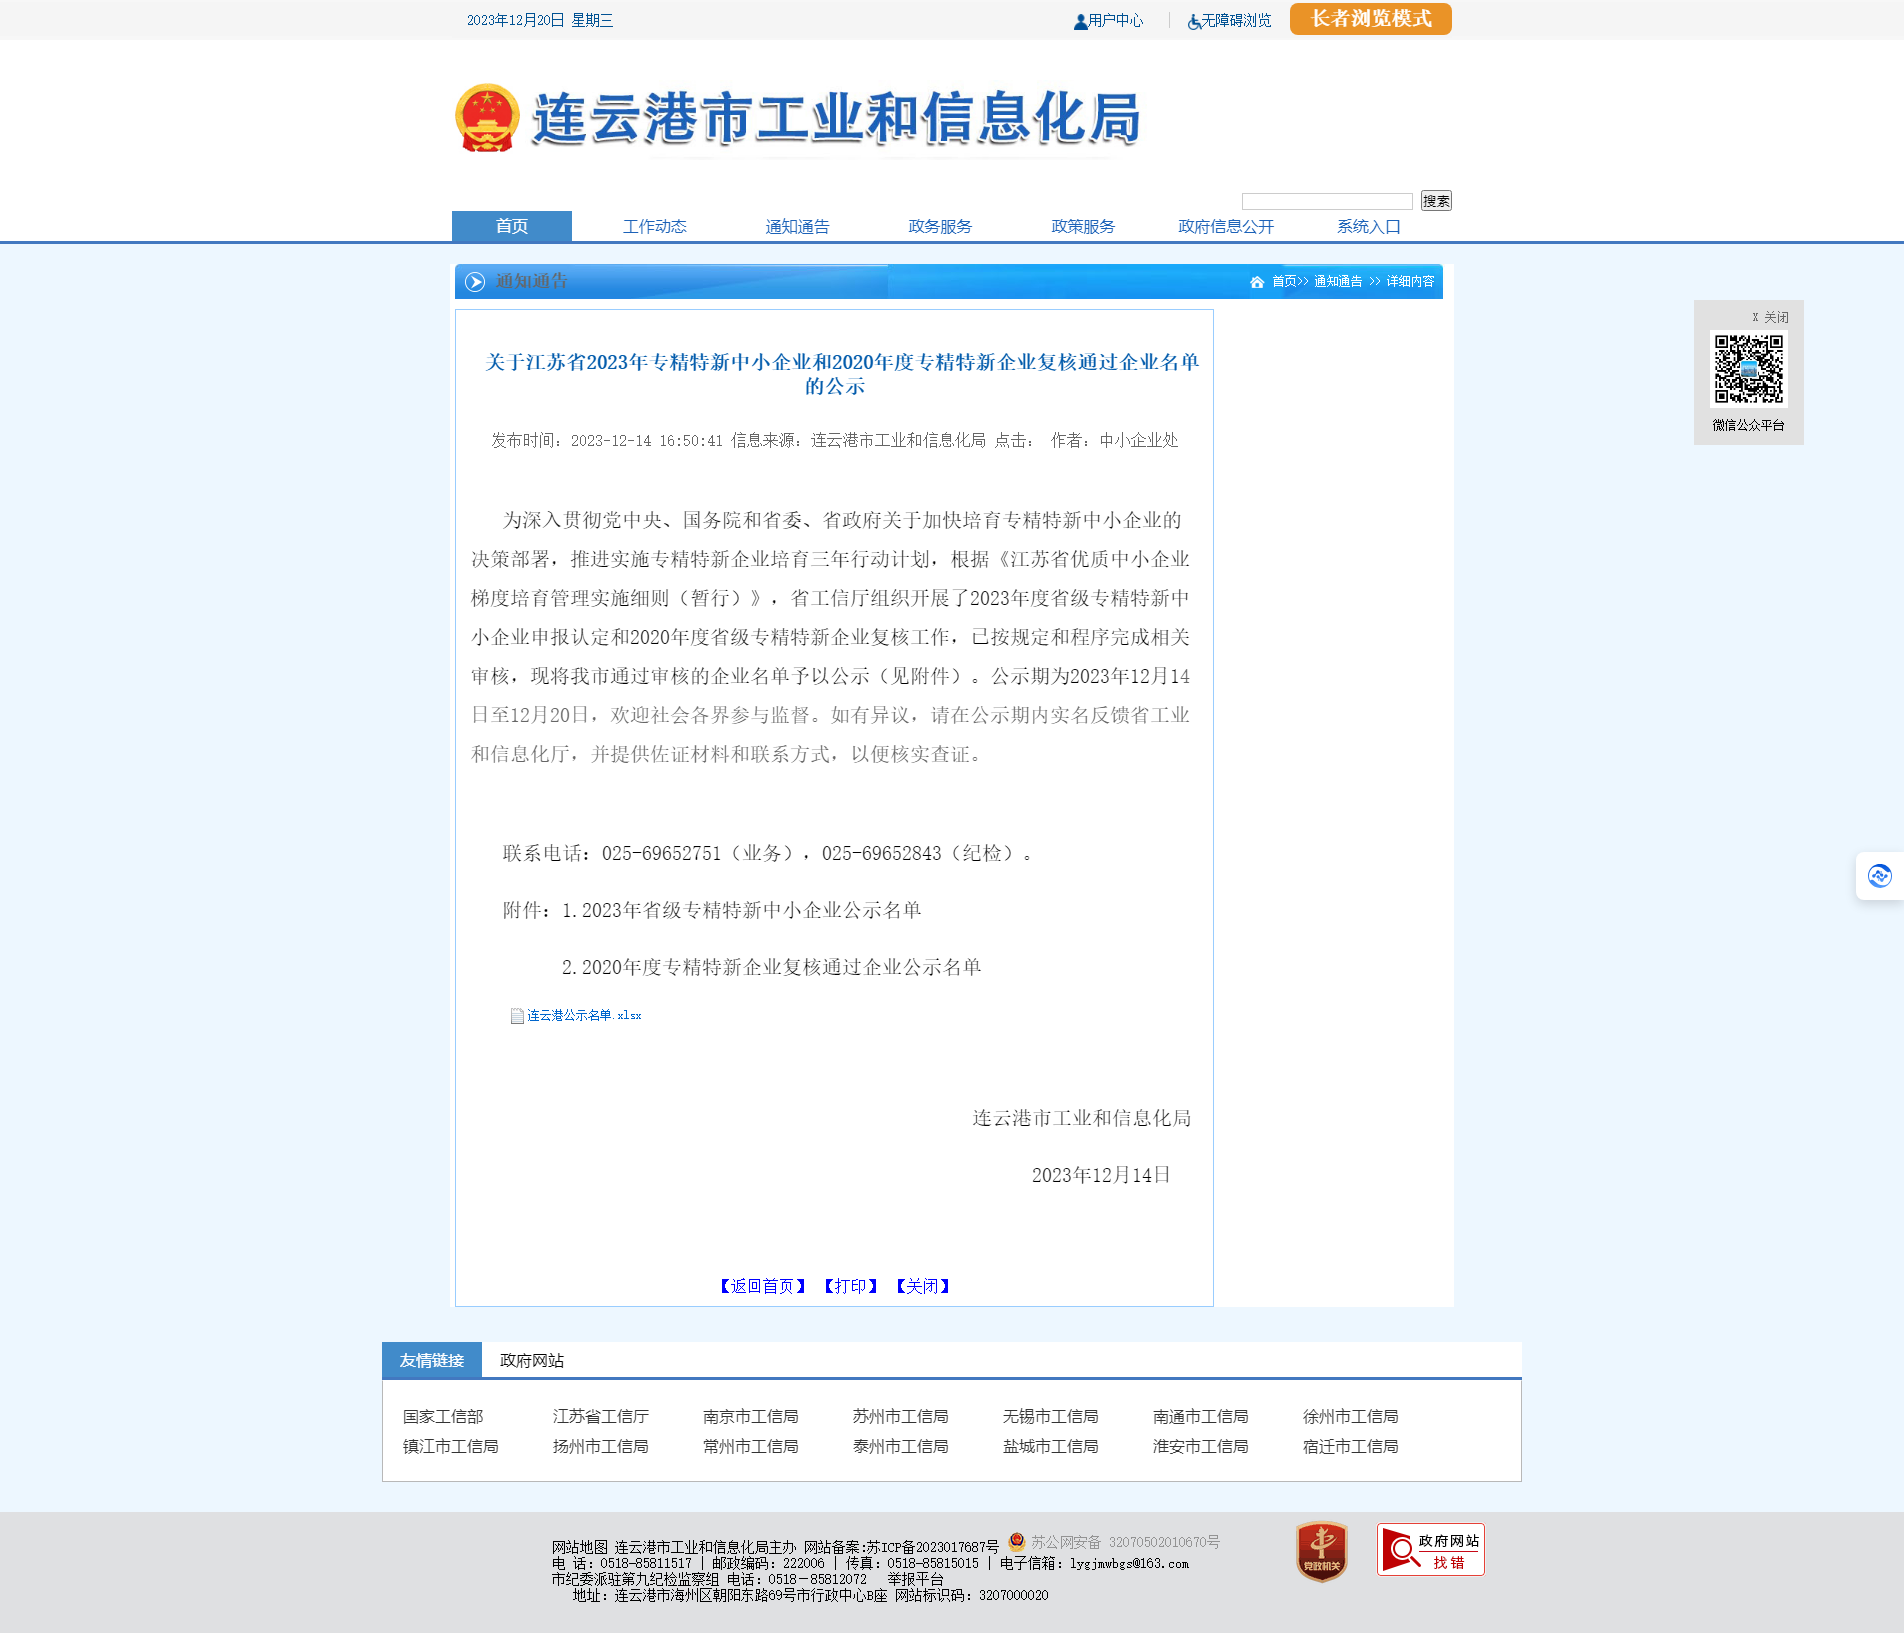1904x1633 pixels.
Task: Close the WeChat QR code panel
Action: pos(1769,317)
